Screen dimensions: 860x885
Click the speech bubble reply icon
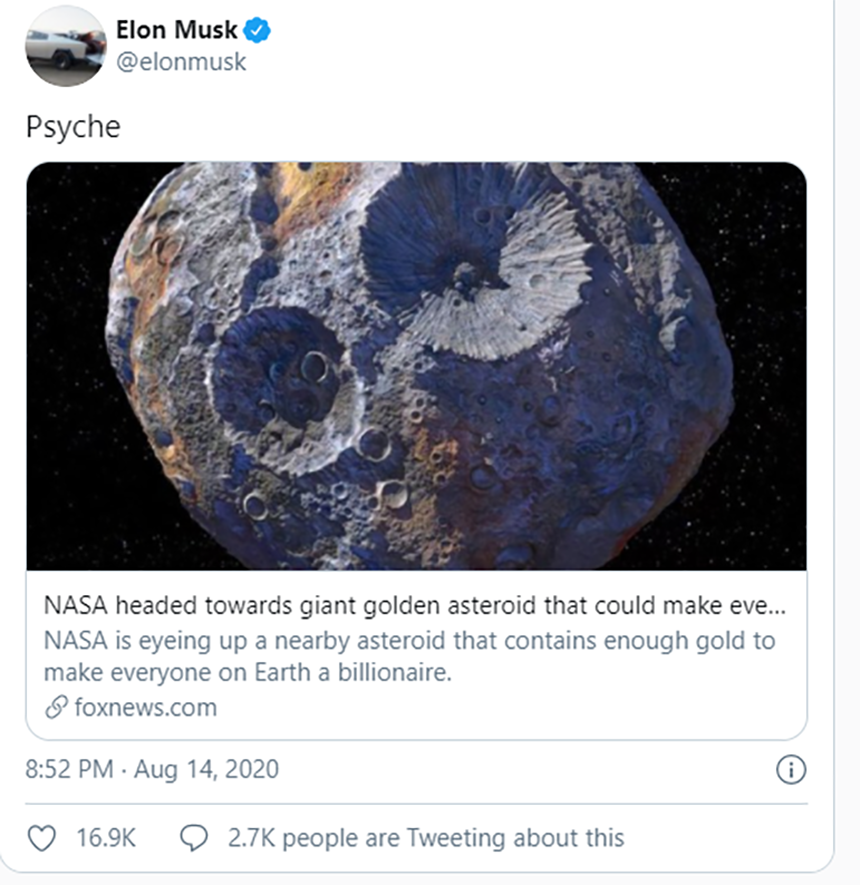[192, 837]
